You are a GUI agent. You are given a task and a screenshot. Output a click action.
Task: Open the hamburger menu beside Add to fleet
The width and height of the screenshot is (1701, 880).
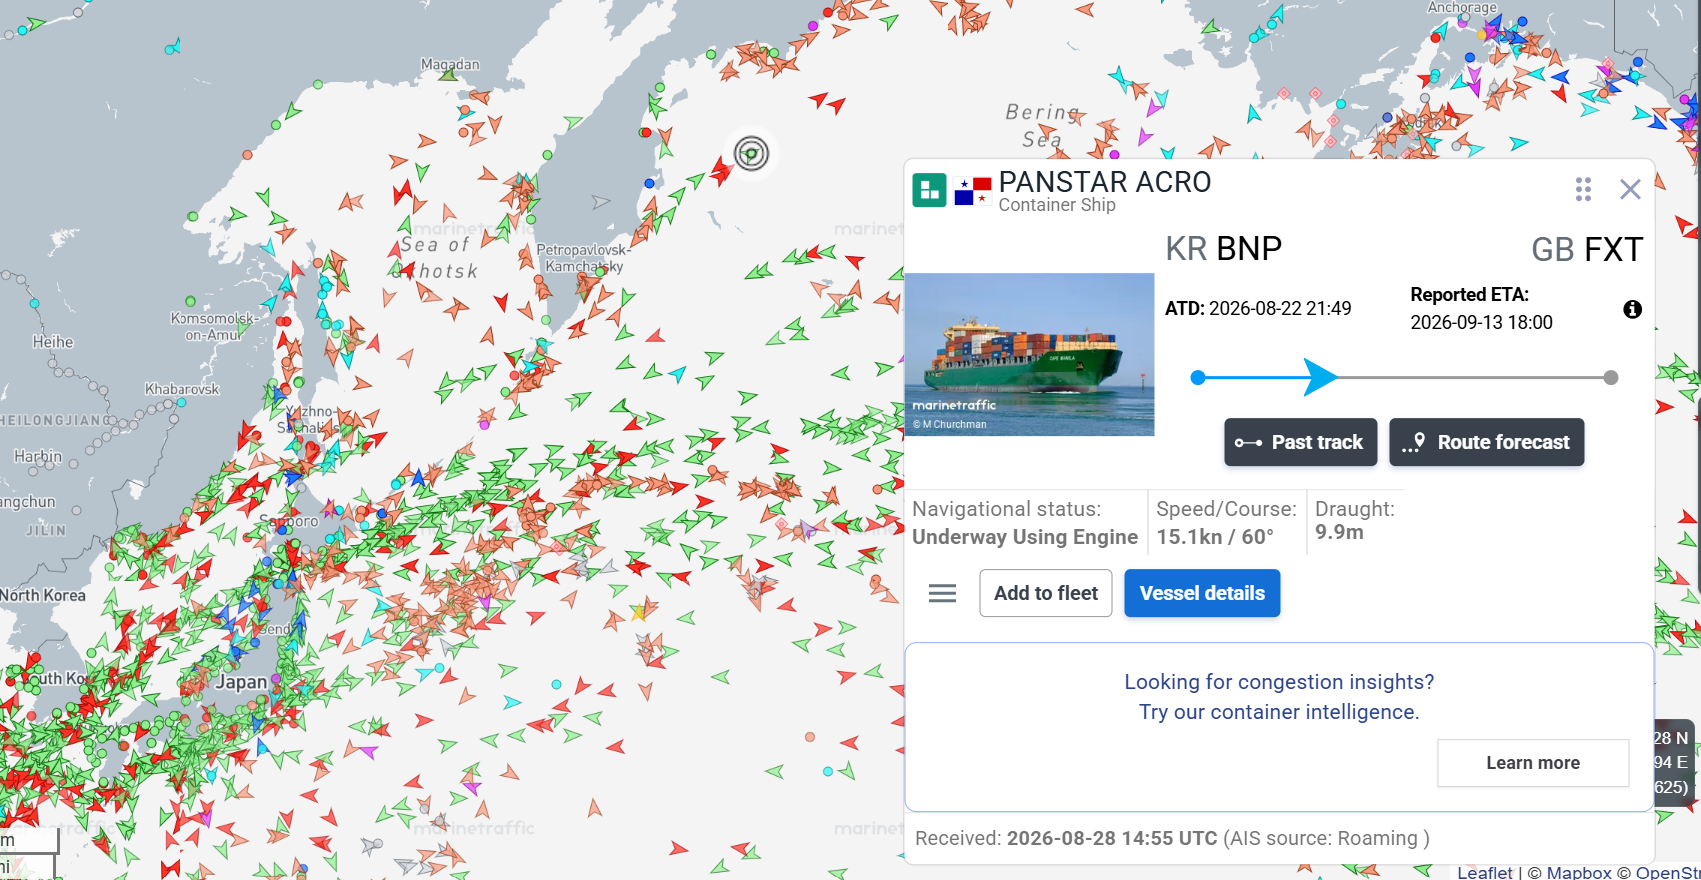[942, 593]
